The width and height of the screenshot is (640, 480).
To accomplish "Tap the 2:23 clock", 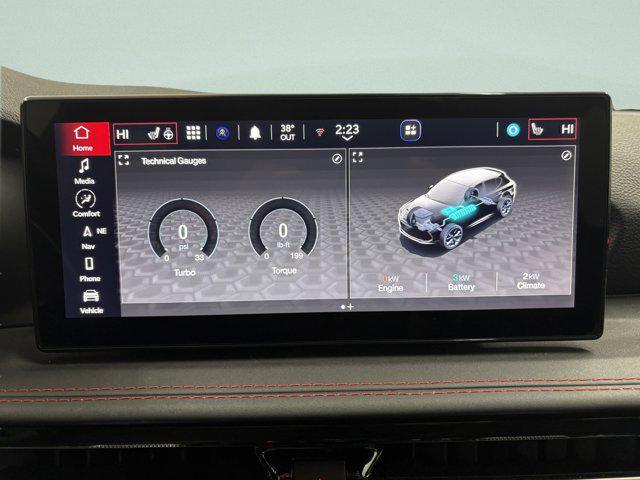I will (x=347, y=129).
